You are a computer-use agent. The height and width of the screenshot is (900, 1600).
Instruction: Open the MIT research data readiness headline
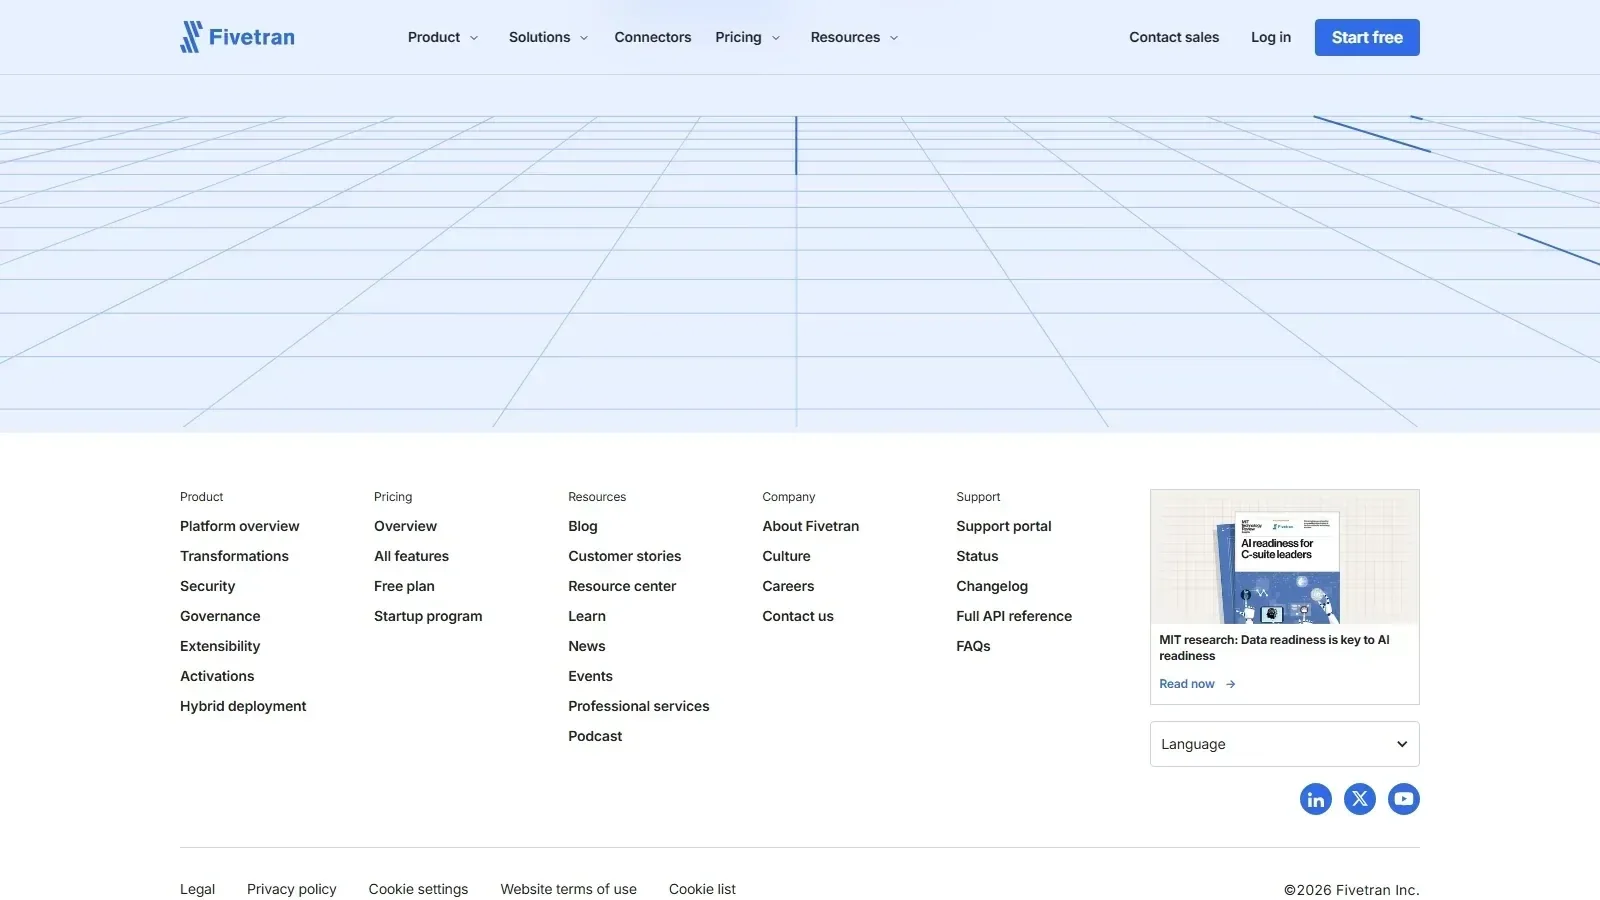click(1274, 648)
